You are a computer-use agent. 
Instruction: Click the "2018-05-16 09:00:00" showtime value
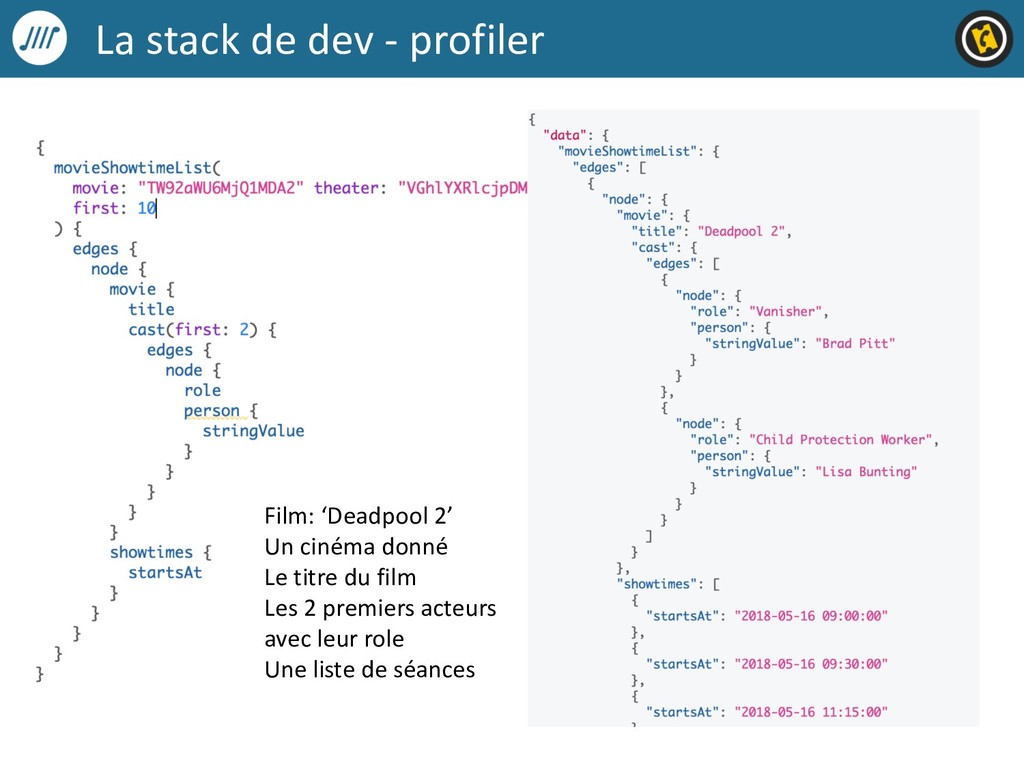coord(811,616)
